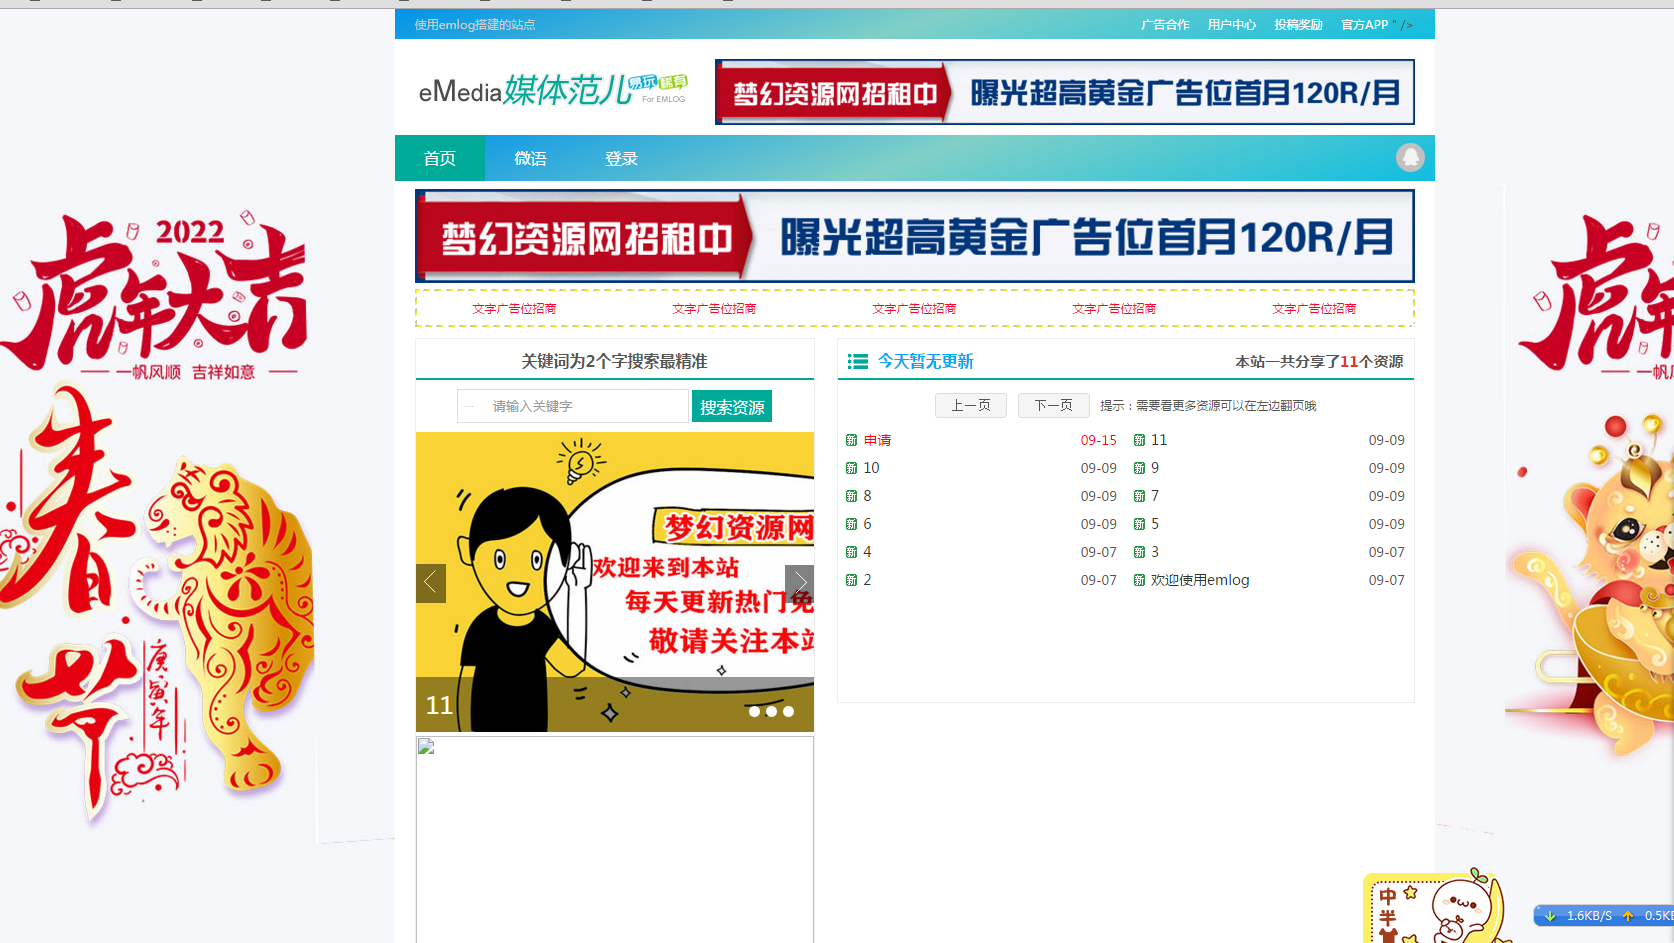The image size is (1674, 943).
Task: Click the large banner below navbar
Action: pos(915,236)
